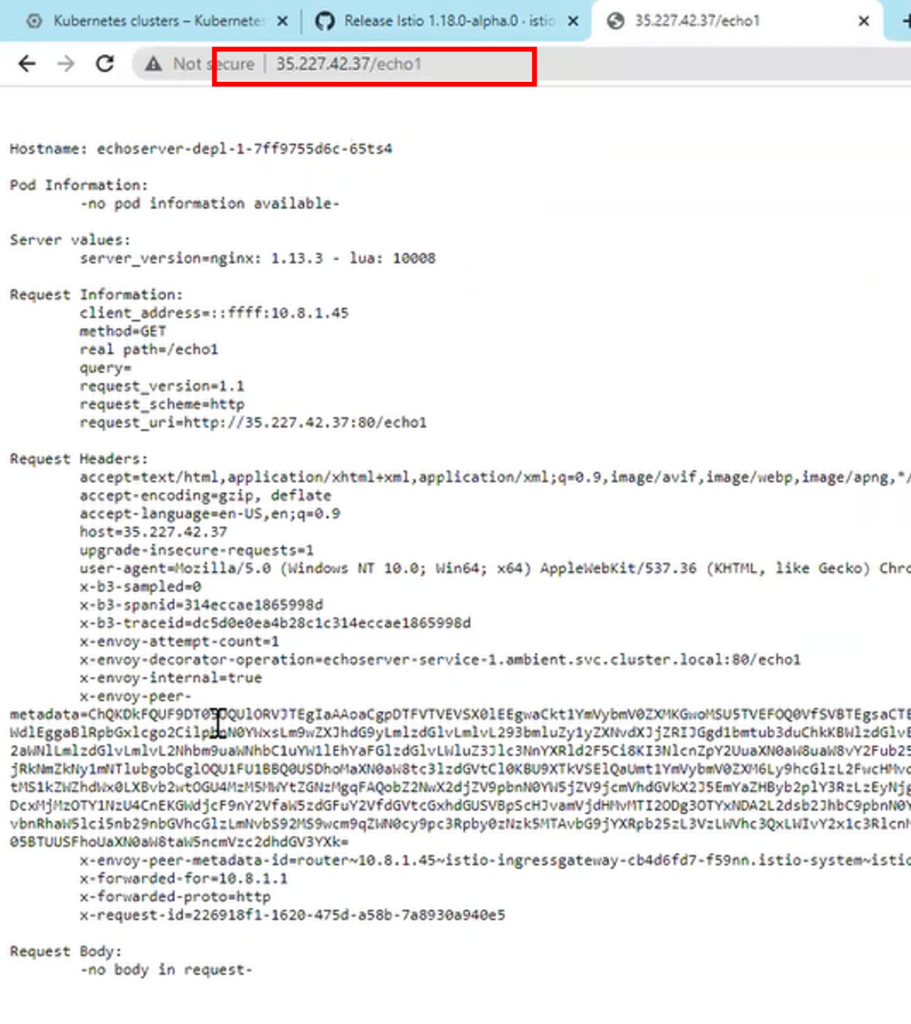Click '-no pod information available-' text
Image resolution: width=911 pixels, height=1024 pixels.
[210, 204]
